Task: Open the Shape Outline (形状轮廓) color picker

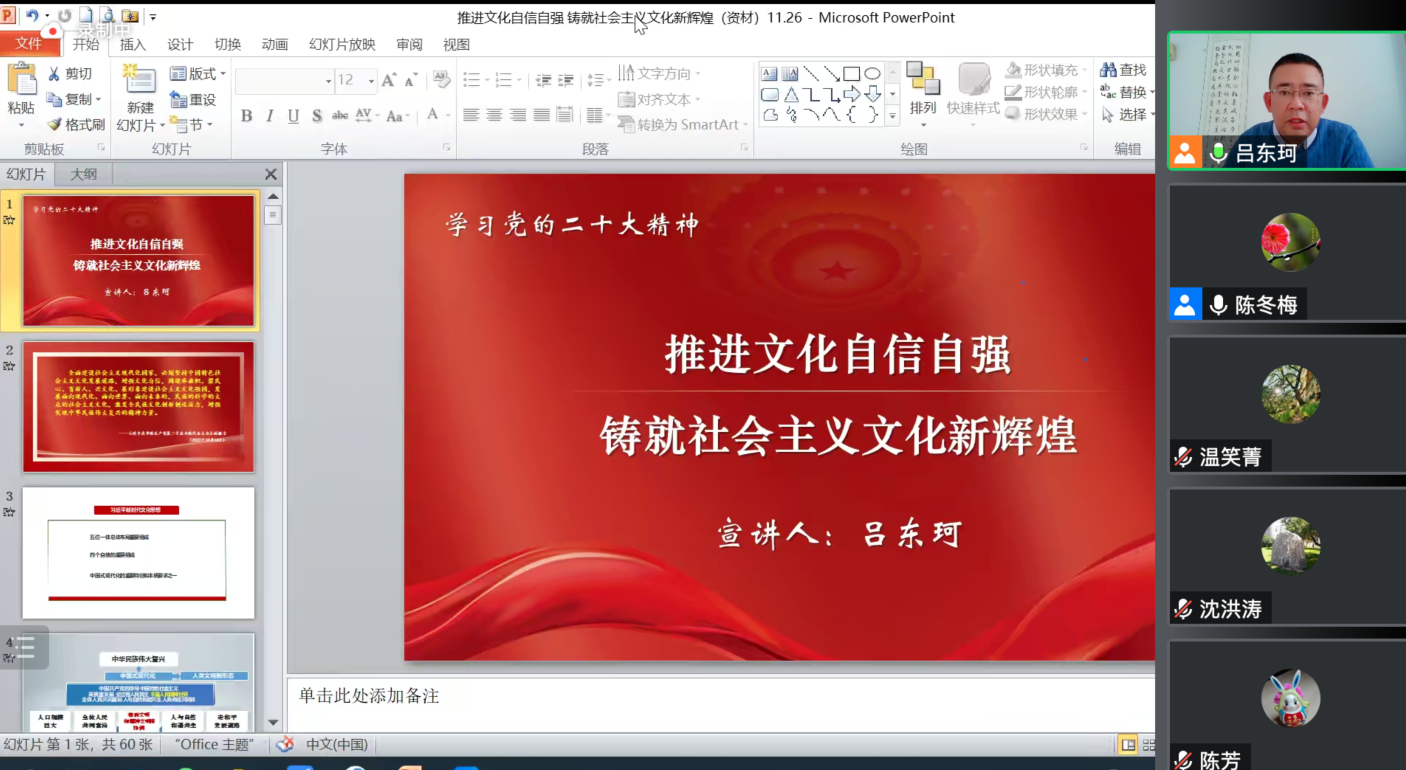Action: pyautogui.click(x=1046, y=92)
